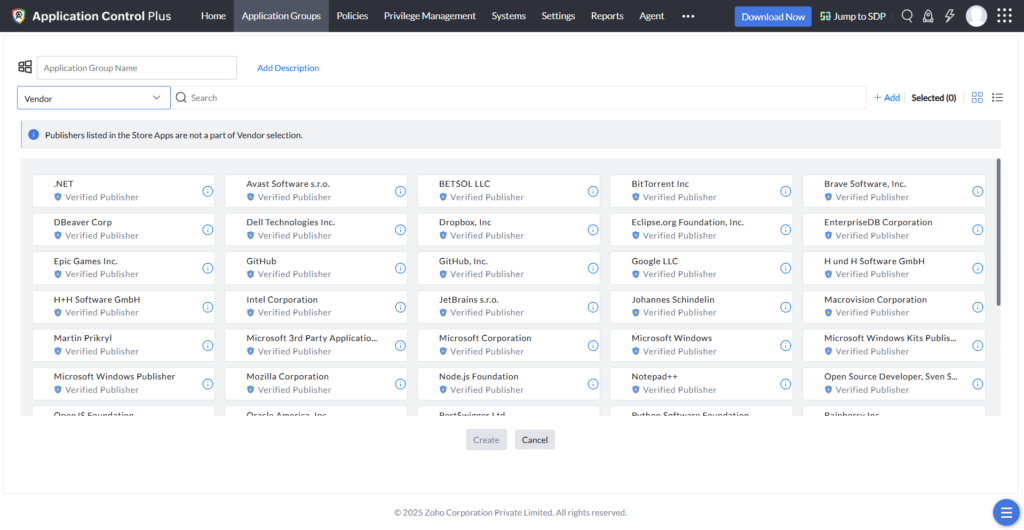The height and width of the screenshot is (530, 1024).
Task: Click the blue floating menu button
Action: pos(1006,512)
